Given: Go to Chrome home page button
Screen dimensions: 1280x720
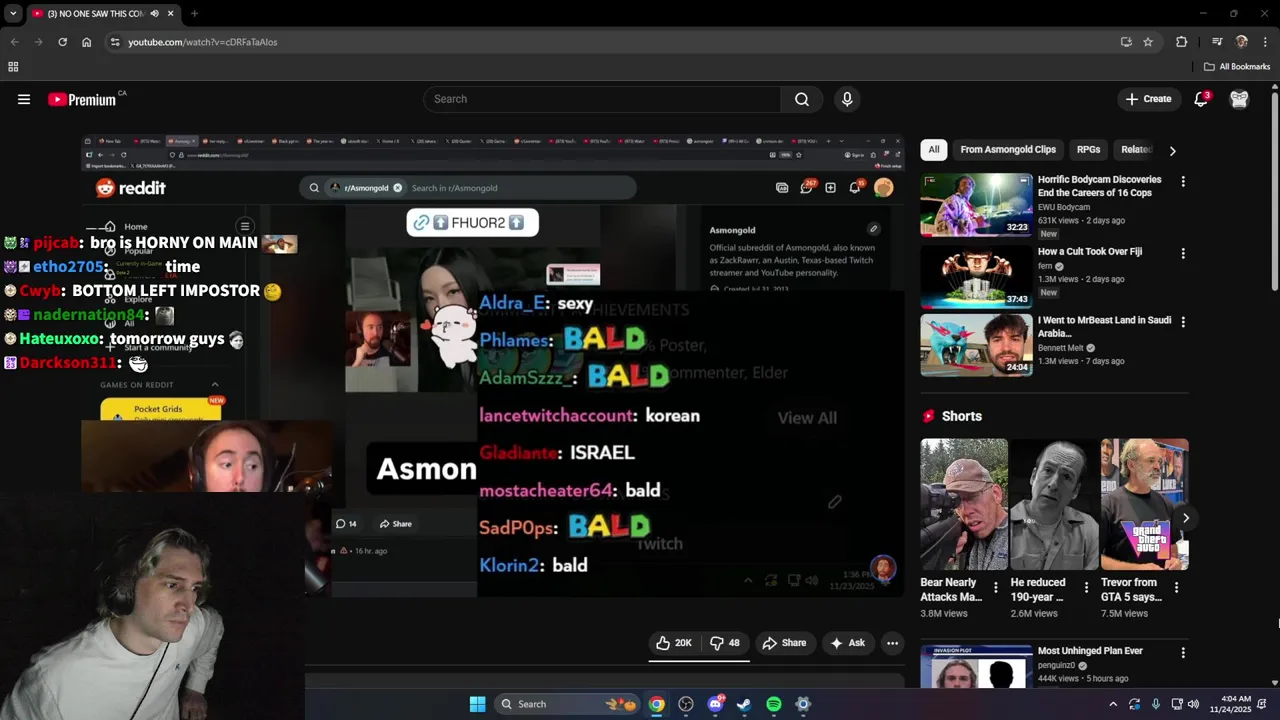Looking at the screenshot, I should click(86, 42).
